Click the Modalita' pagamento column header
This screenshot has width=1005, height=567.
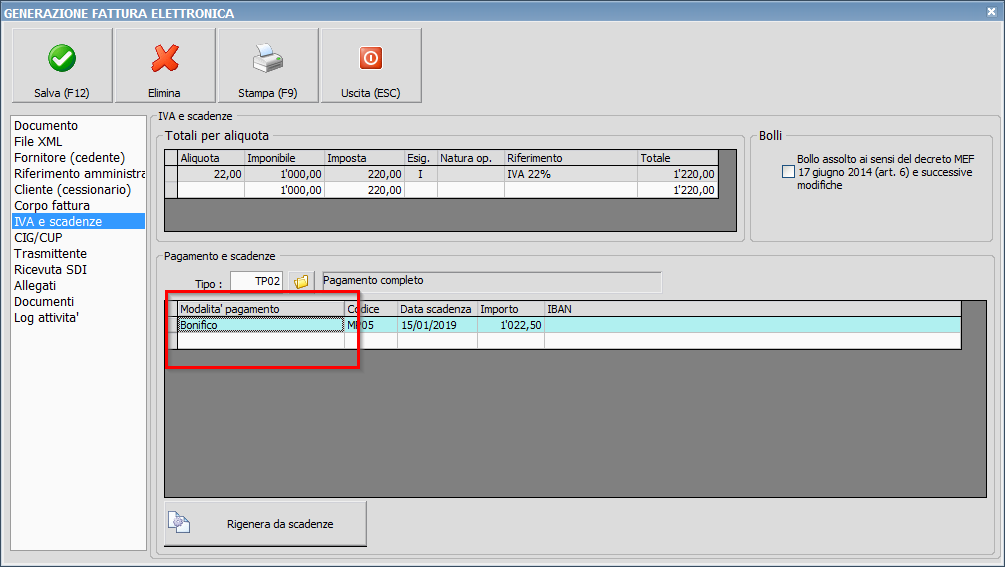pos(261,309)
